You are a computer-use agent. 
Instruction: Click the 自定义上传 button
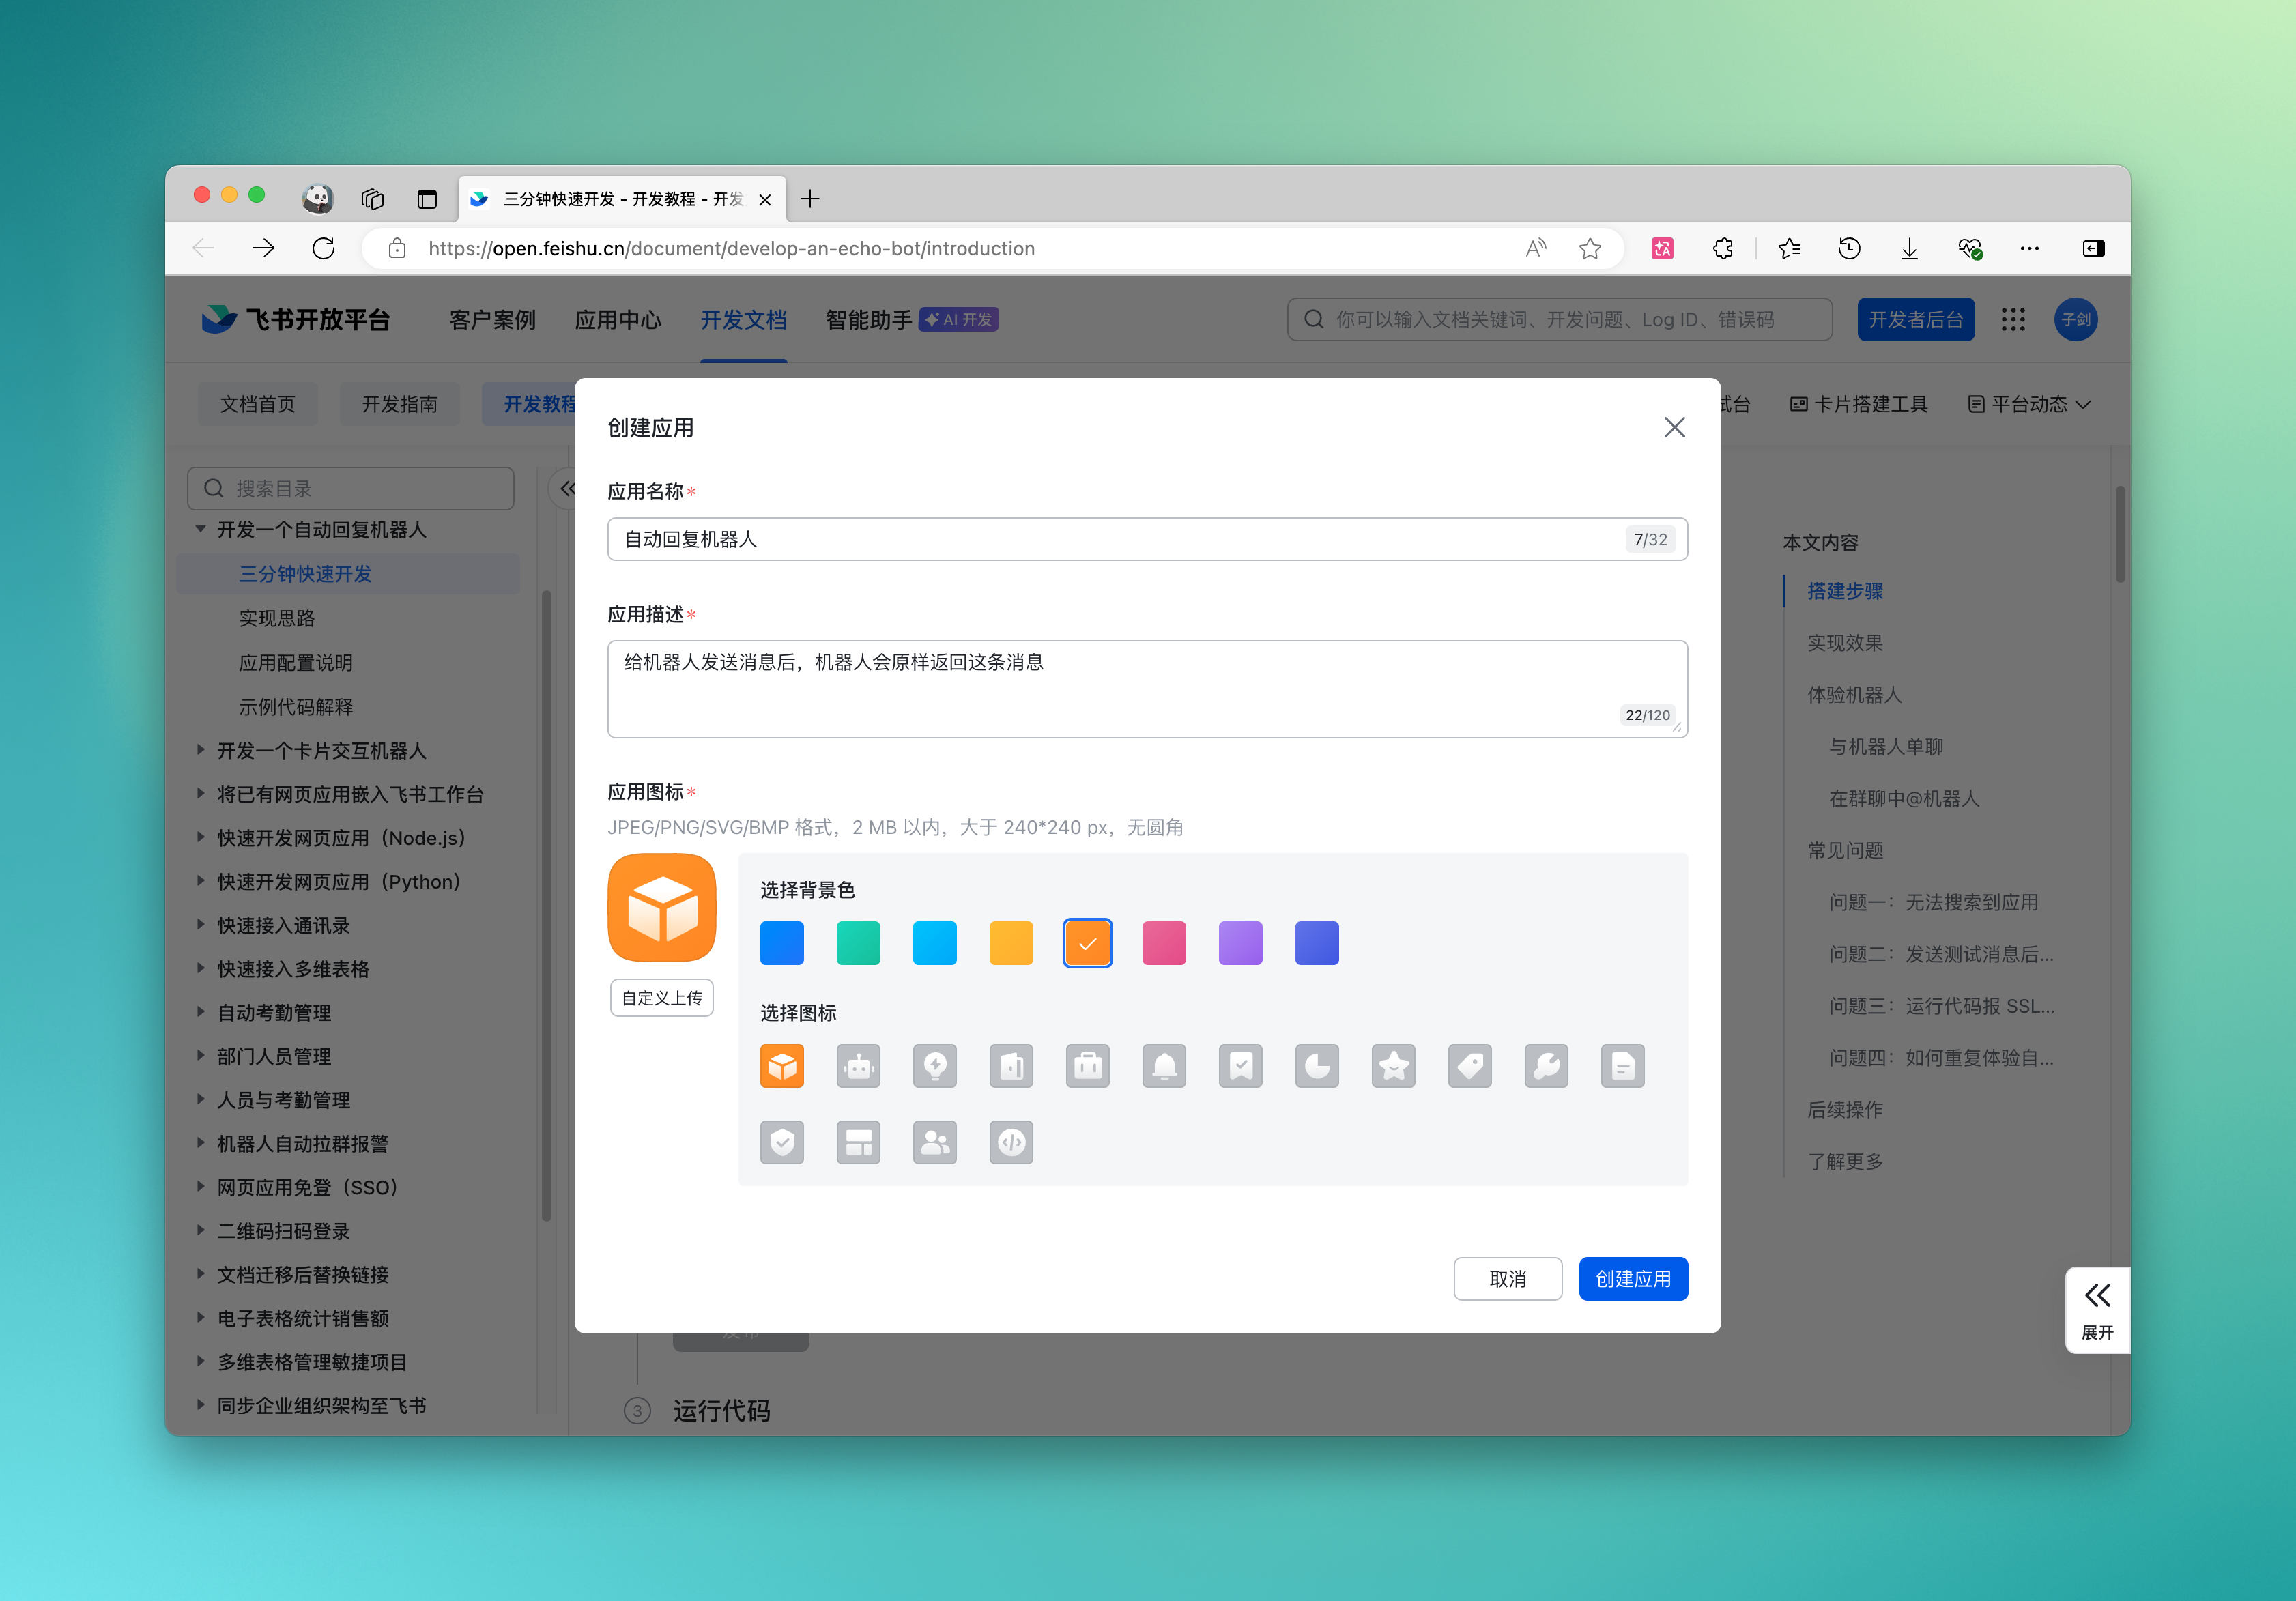point(661,998)
